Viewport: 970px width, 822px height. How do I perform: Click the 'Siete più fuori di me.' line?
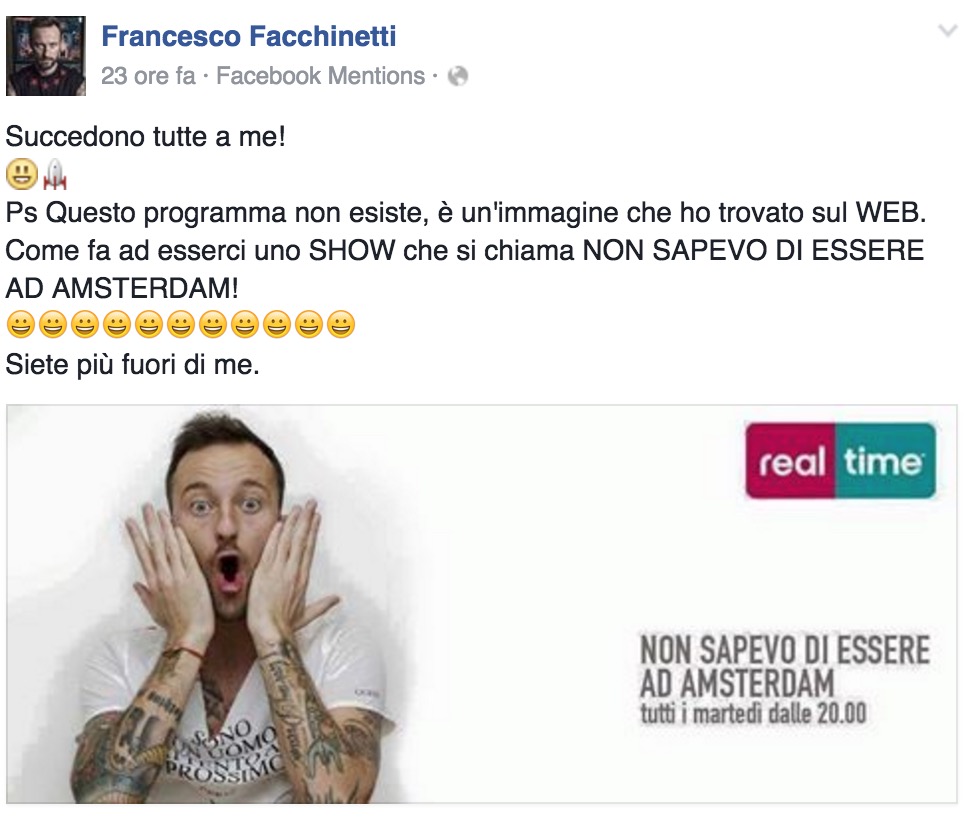[132, 364]
